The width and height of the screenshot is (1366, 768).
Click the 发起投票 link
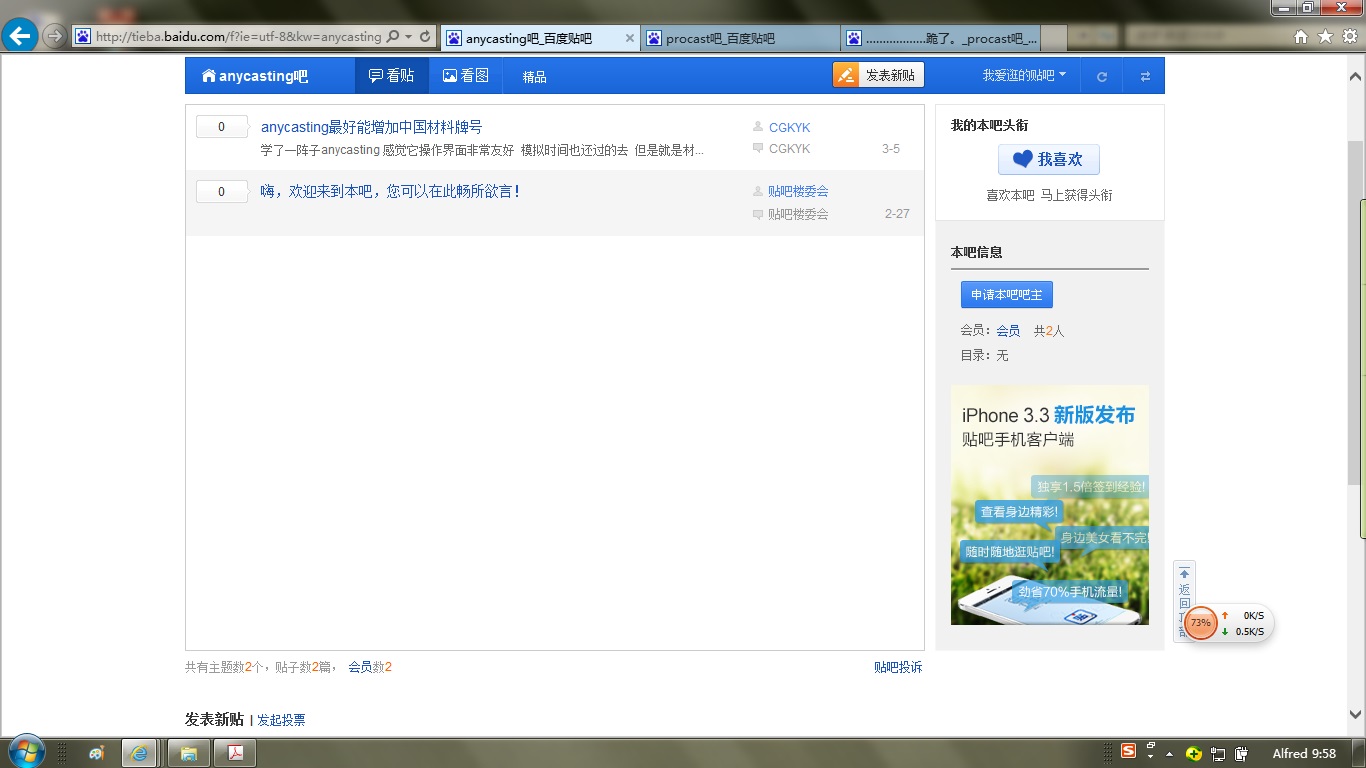(x=282, y=720)
